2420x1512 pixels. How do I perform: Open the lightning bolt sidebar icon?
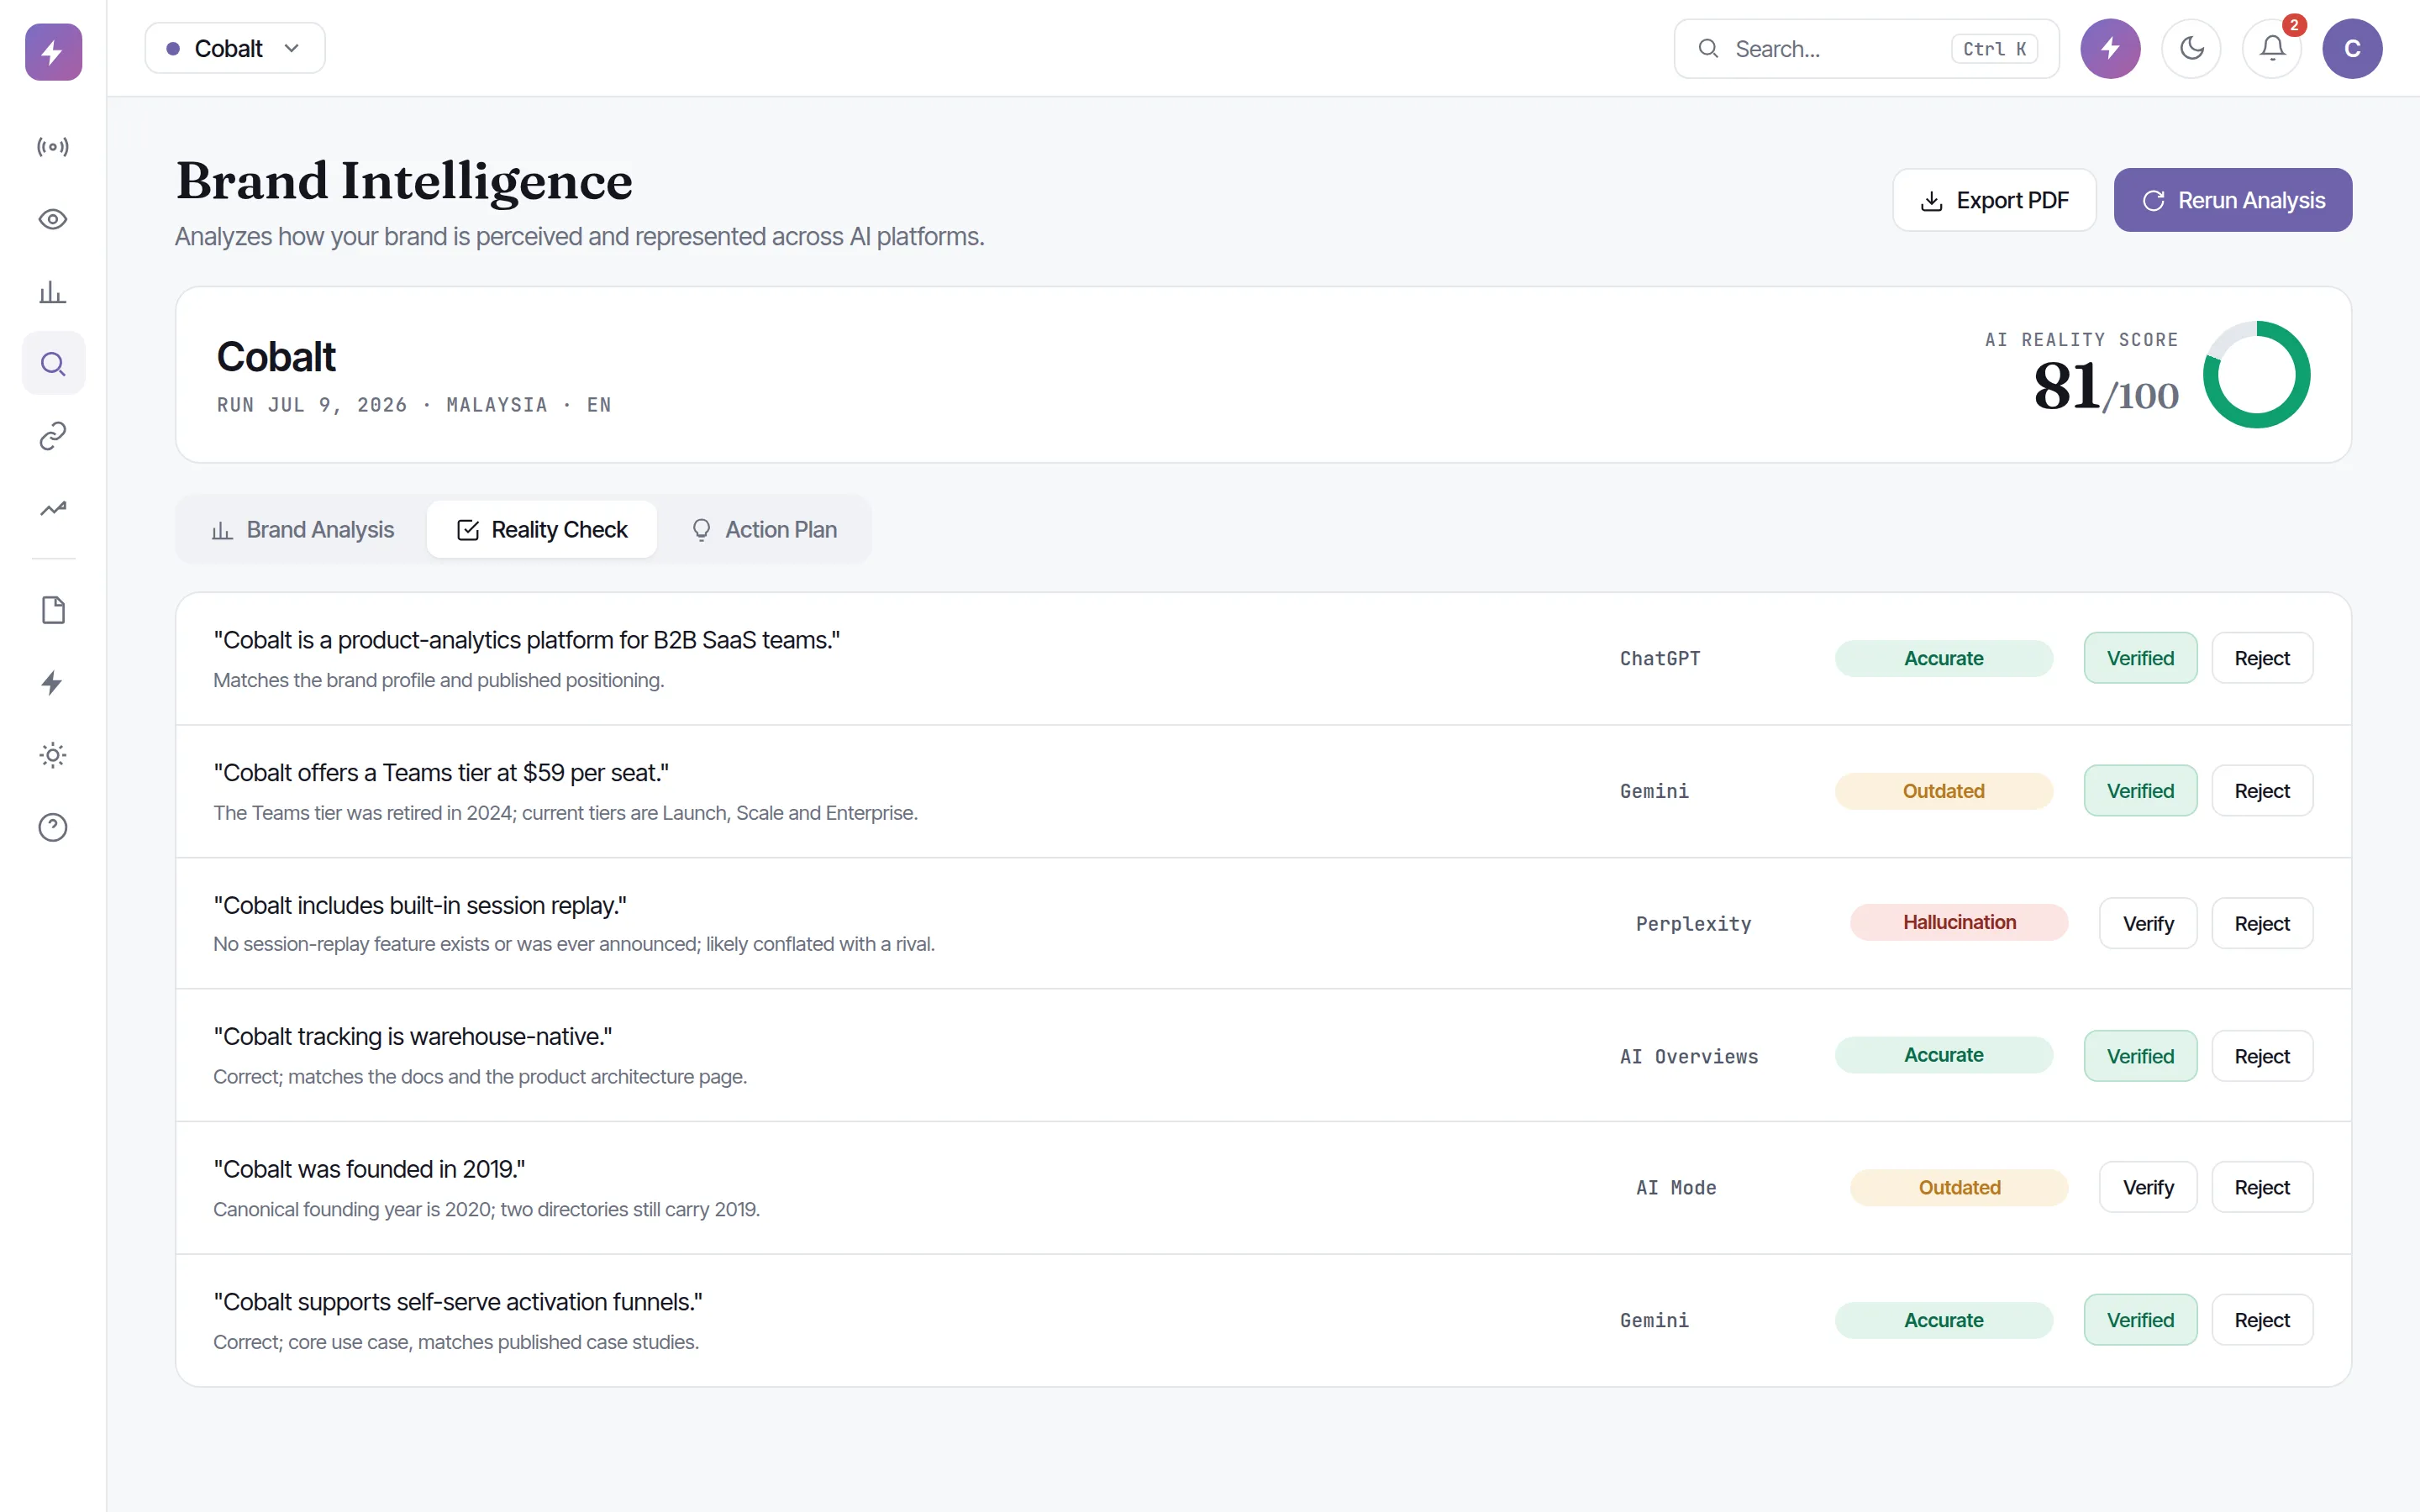53,683
